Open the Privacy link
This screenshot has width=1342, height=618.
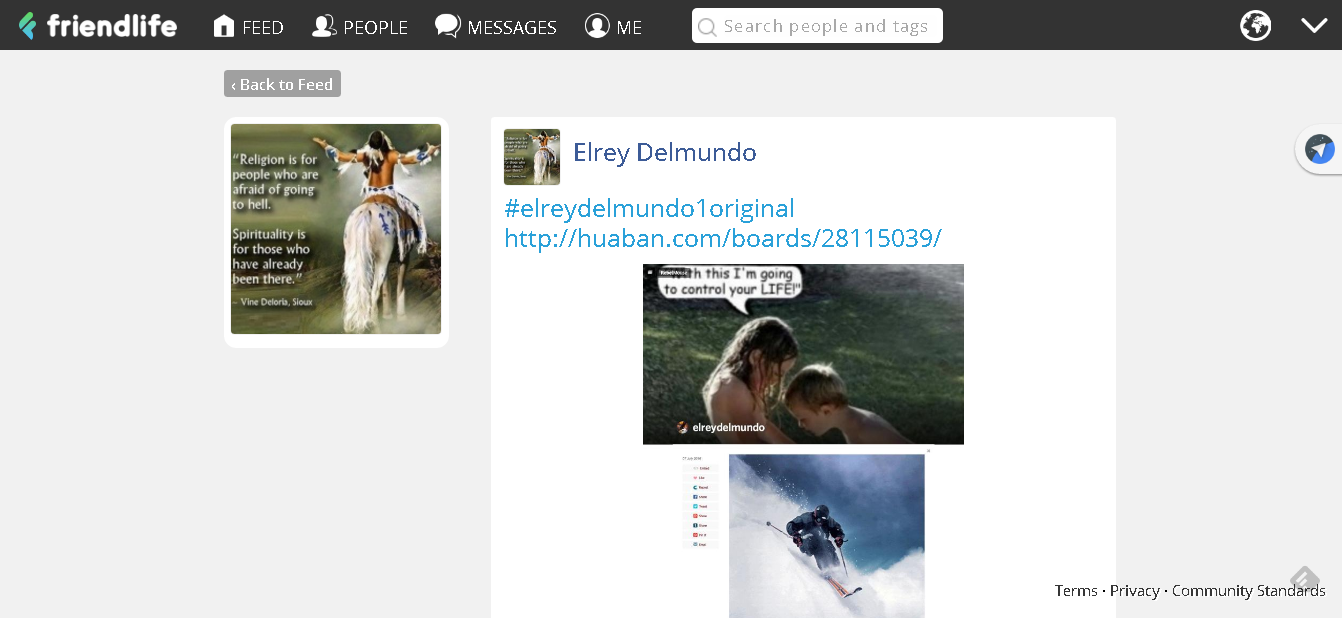coord(1135,591)
